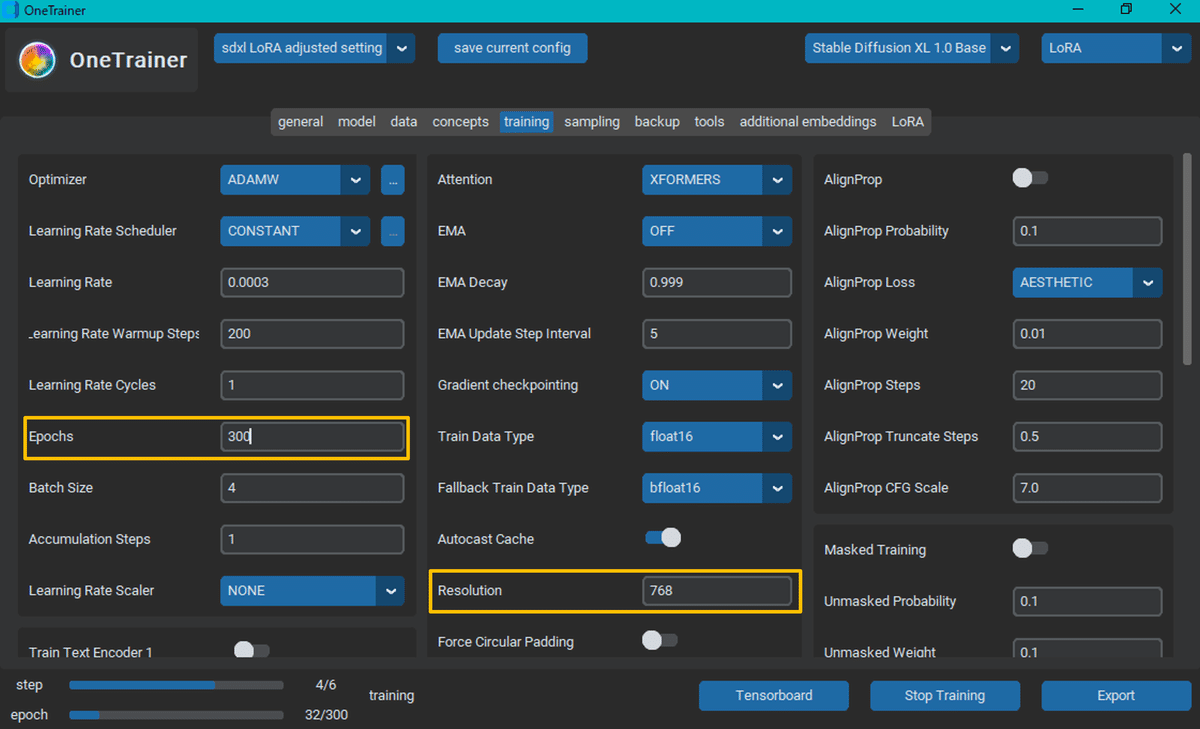Click the Unmasked Probability field

pyautogui.click(x=1088, y=602)
